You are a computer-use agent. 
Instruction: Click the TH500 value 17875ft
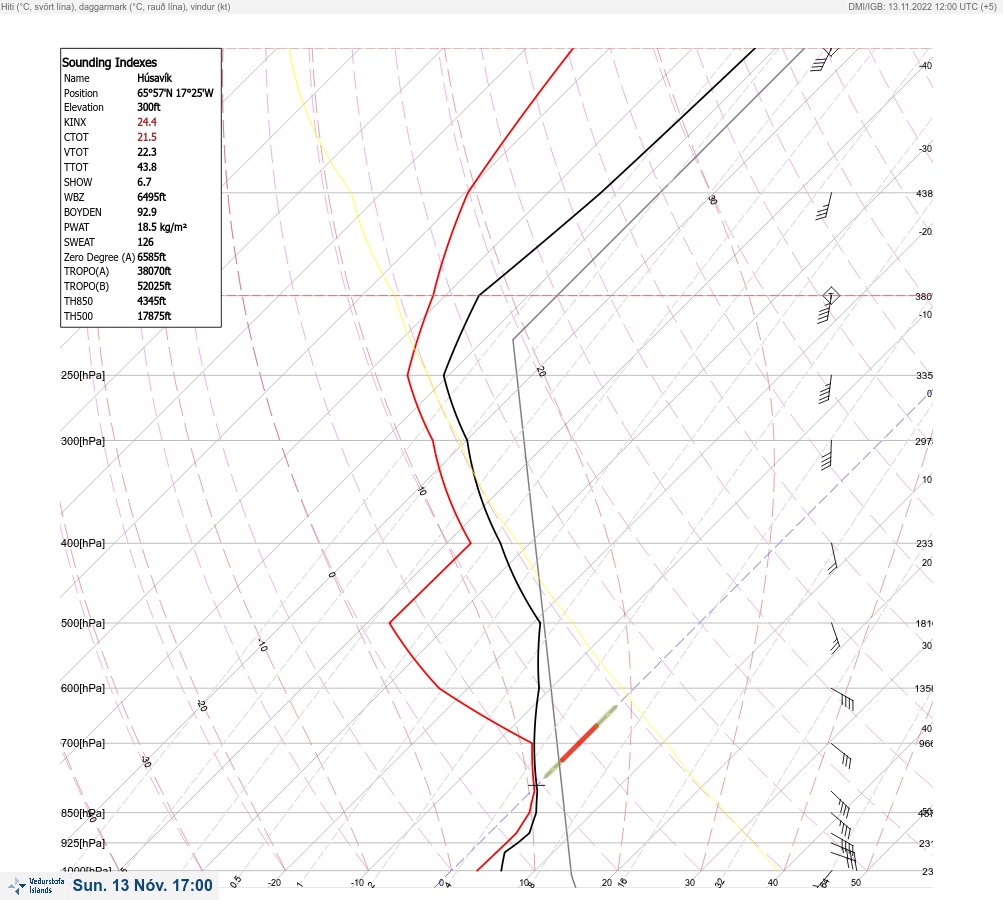tap(154, 316)
